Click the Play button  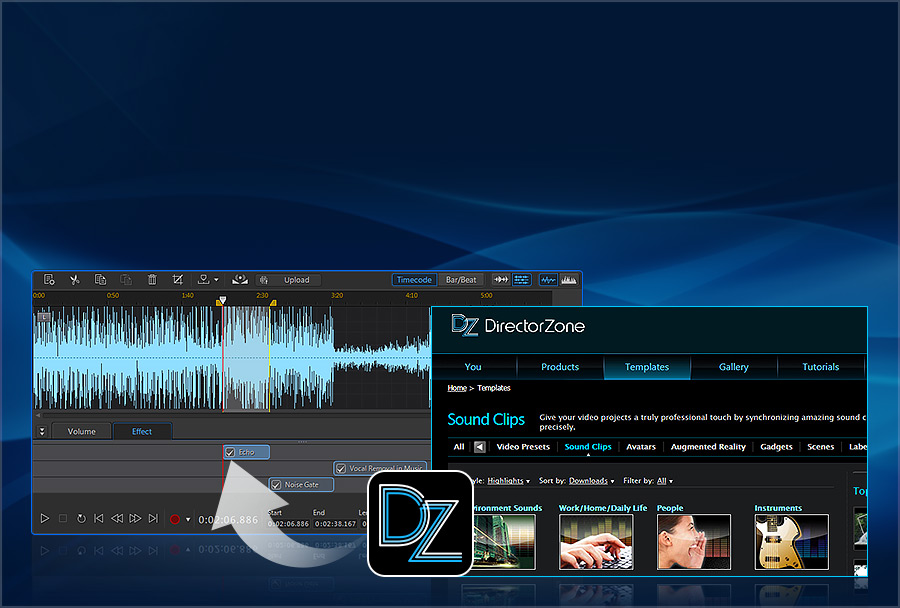click(x=45, y=518)
